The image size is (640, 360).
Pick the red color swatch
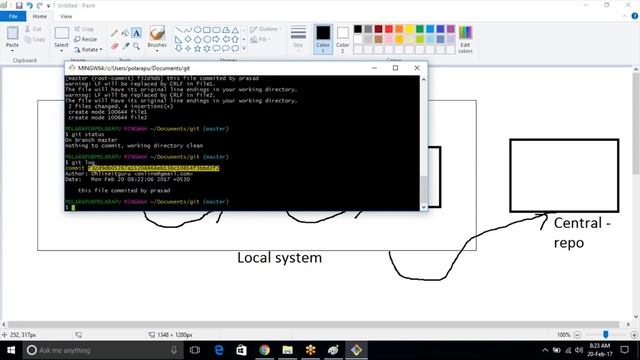point(389,29)
